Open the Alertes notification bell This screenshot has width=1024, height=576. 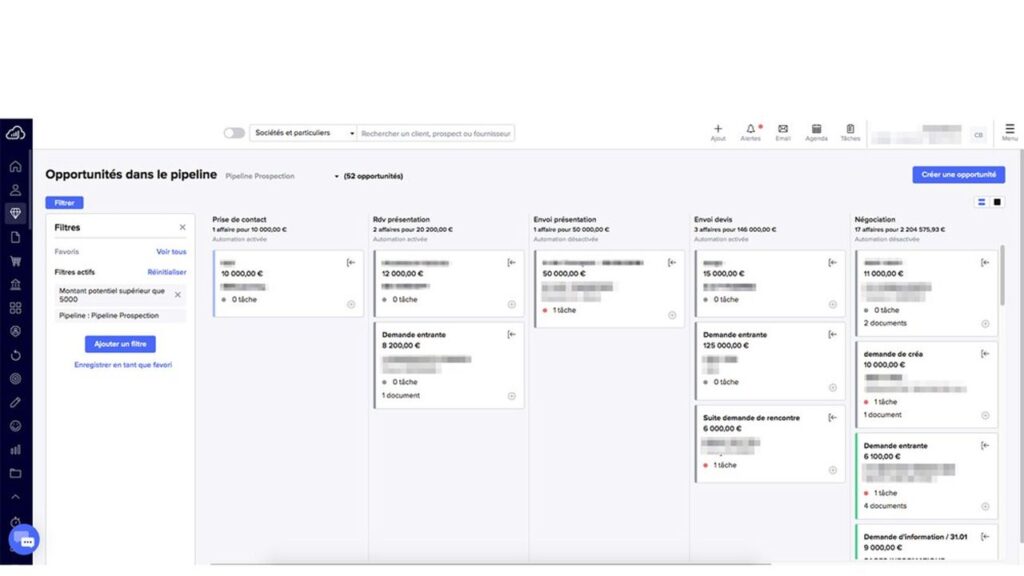tap(750, 129)
